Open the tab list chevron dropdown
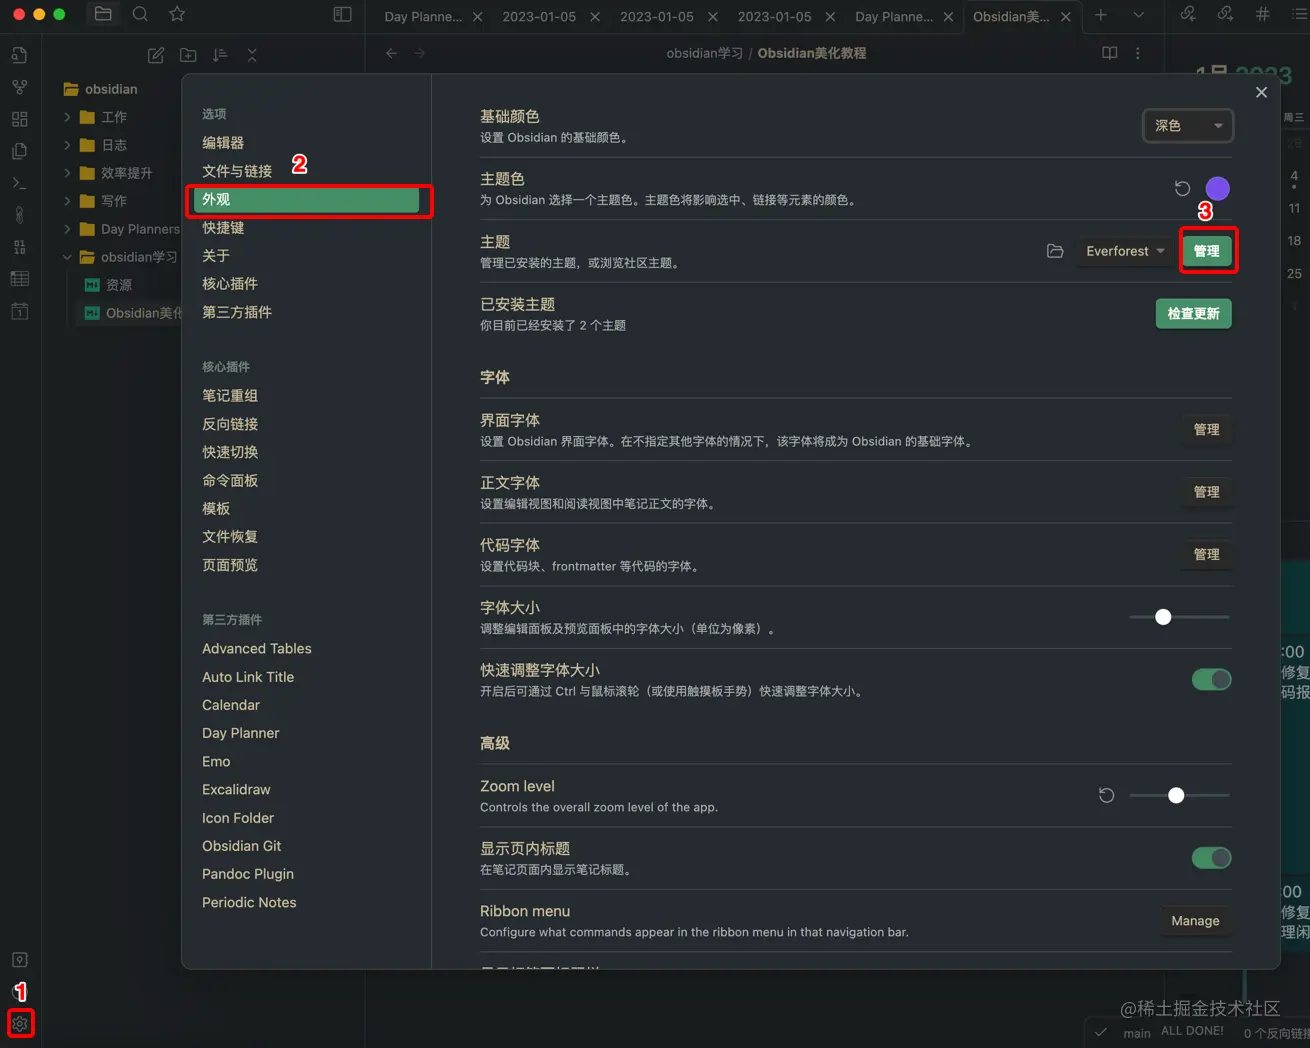The height and width of the screenshot is (1048, 1310). [x=1138, y=15]
